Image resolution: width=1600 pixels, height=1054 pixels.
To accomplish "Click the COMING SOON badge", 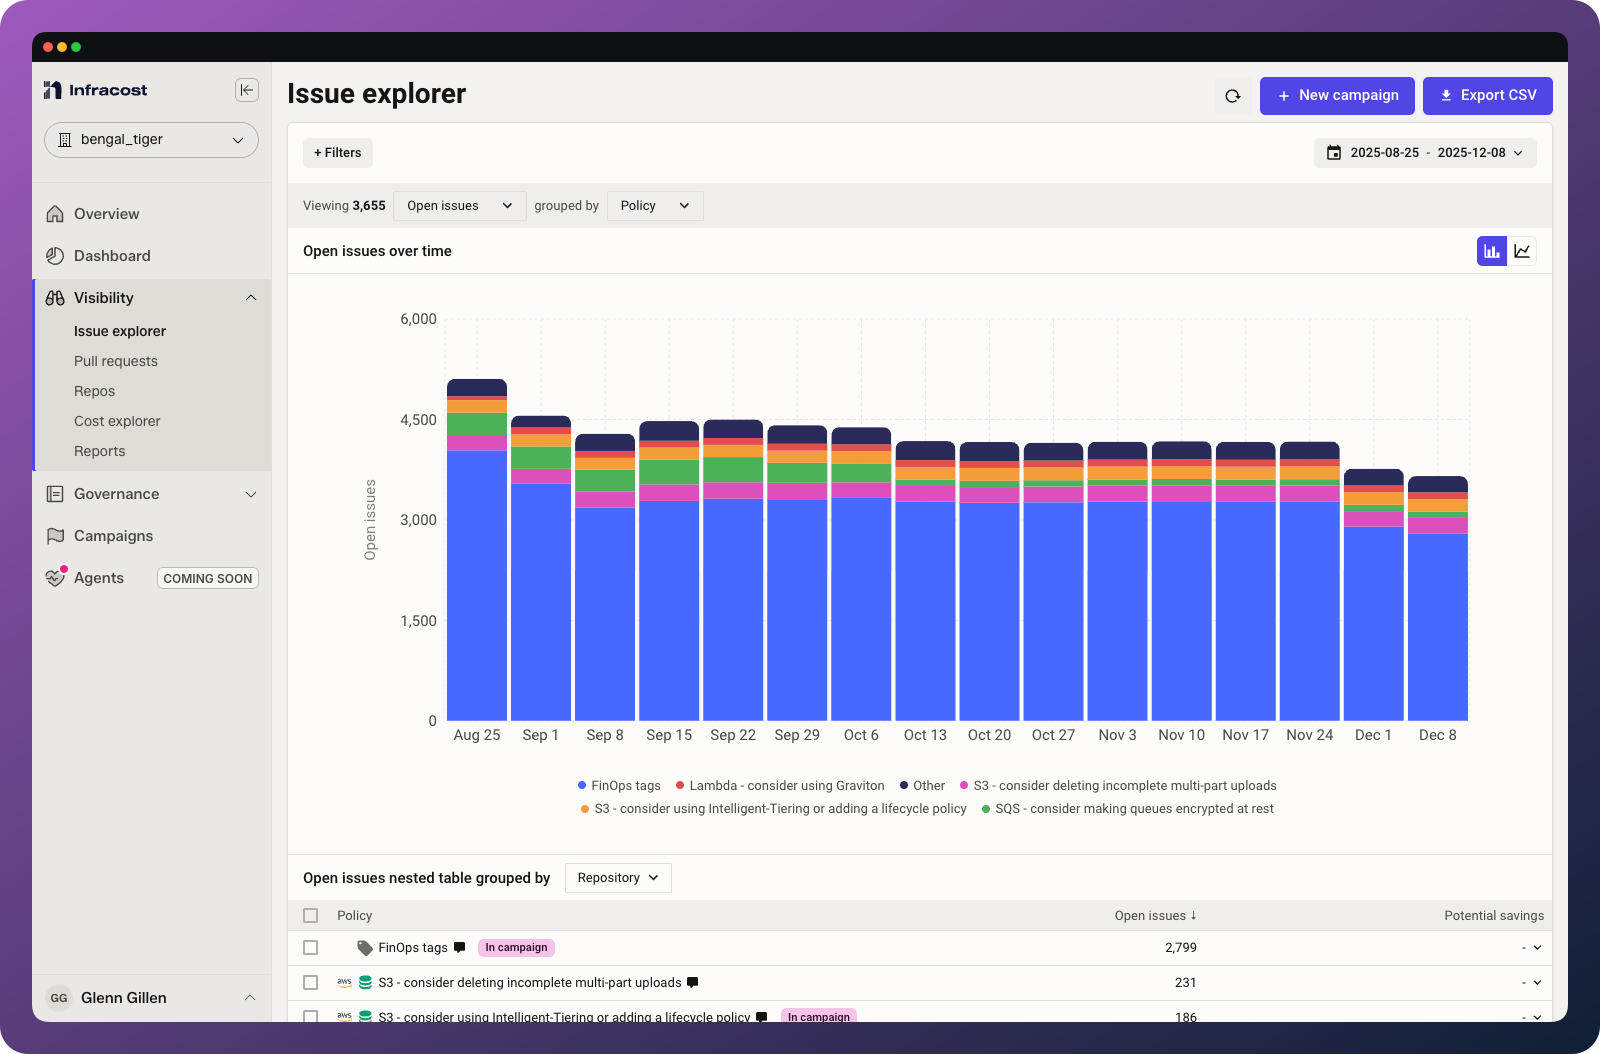I will pyautogui.click(x=208, y=578).
